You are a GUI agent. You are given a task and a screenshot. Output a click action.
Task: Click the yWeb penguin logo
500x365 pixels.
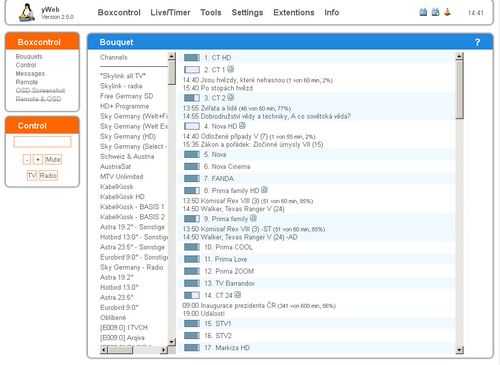coord(27,13)
